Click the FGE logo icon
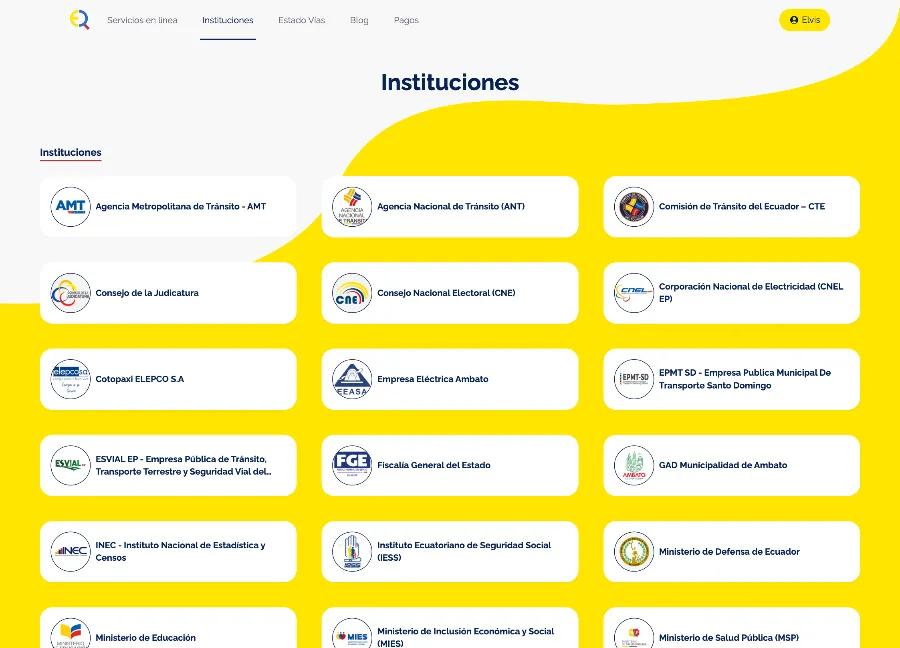This screenshot has height=648, width=900. pyautogui.click(x=352, y=465)
